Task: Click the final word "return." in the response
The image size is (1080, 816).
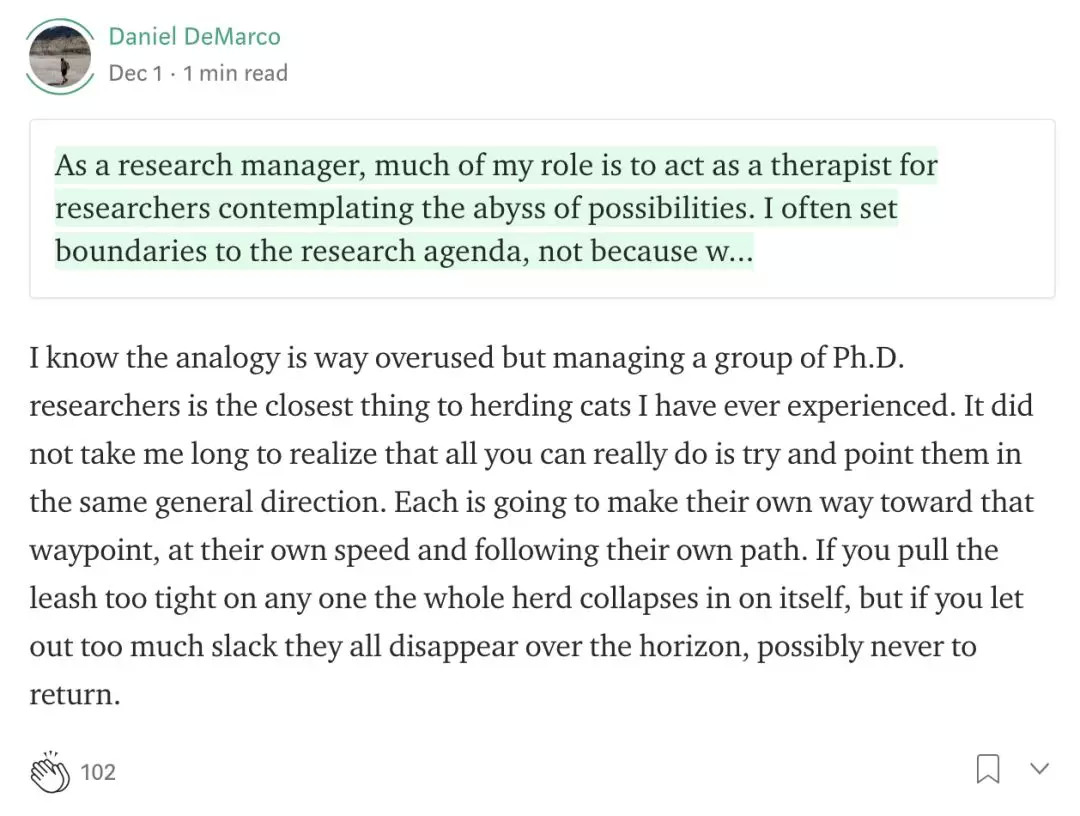Action: (x=75, y=694)
